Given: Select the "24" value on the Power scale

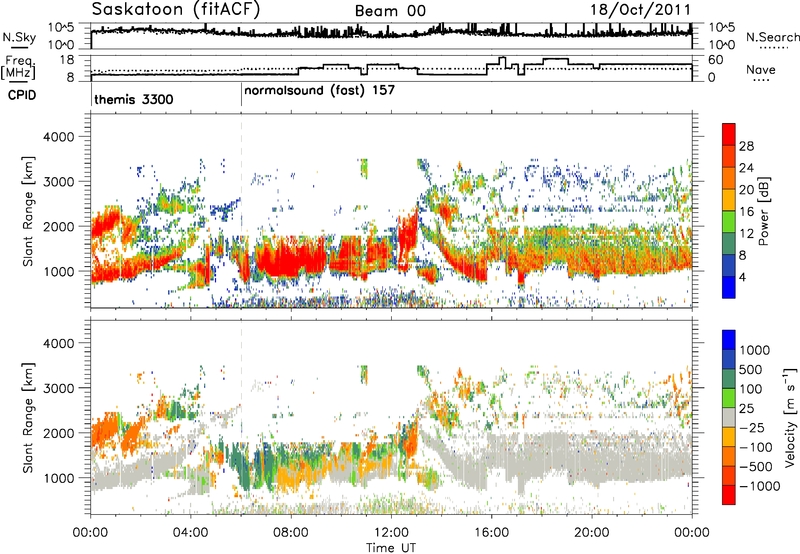Looking at the screenshot, I should pyautogui.click(x=746, y=168).
